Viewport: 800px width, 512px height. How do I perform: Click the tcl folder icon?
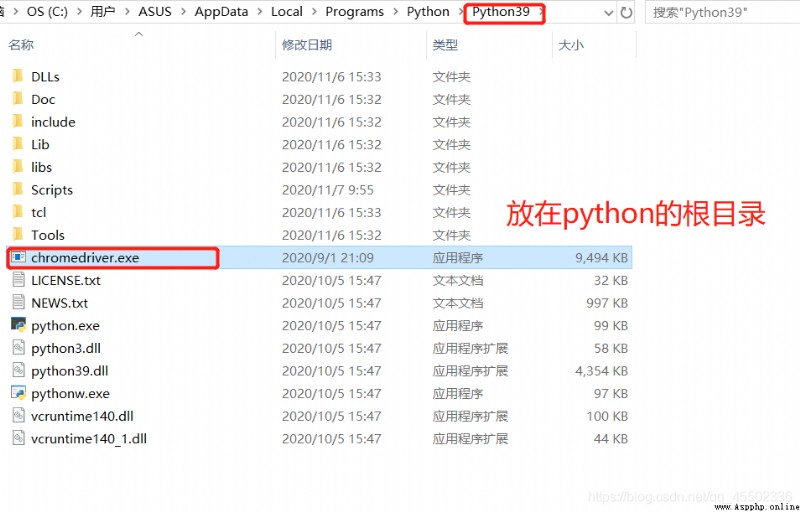[18, 212]
